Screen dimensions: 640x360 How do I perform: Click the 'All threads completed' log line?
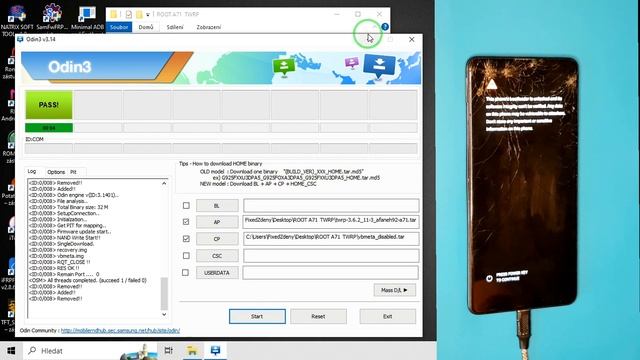coord(87,280)
